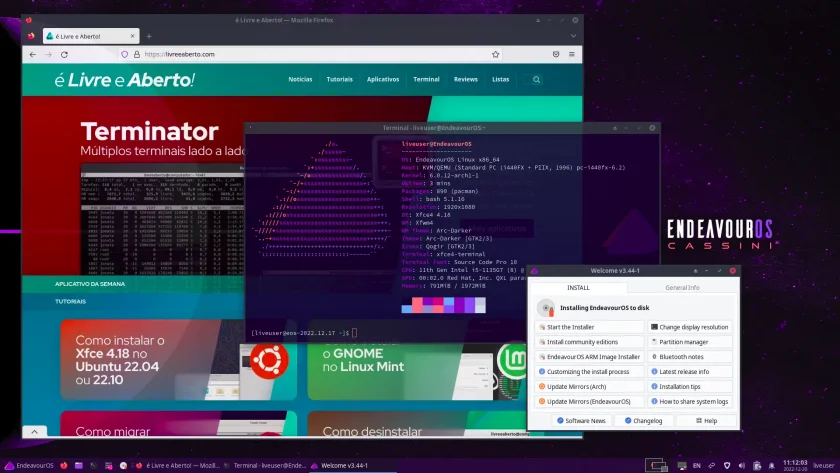Open the volume icon in system tray
The width and height of the screenshot is (840, 473).
coord(742,466)
